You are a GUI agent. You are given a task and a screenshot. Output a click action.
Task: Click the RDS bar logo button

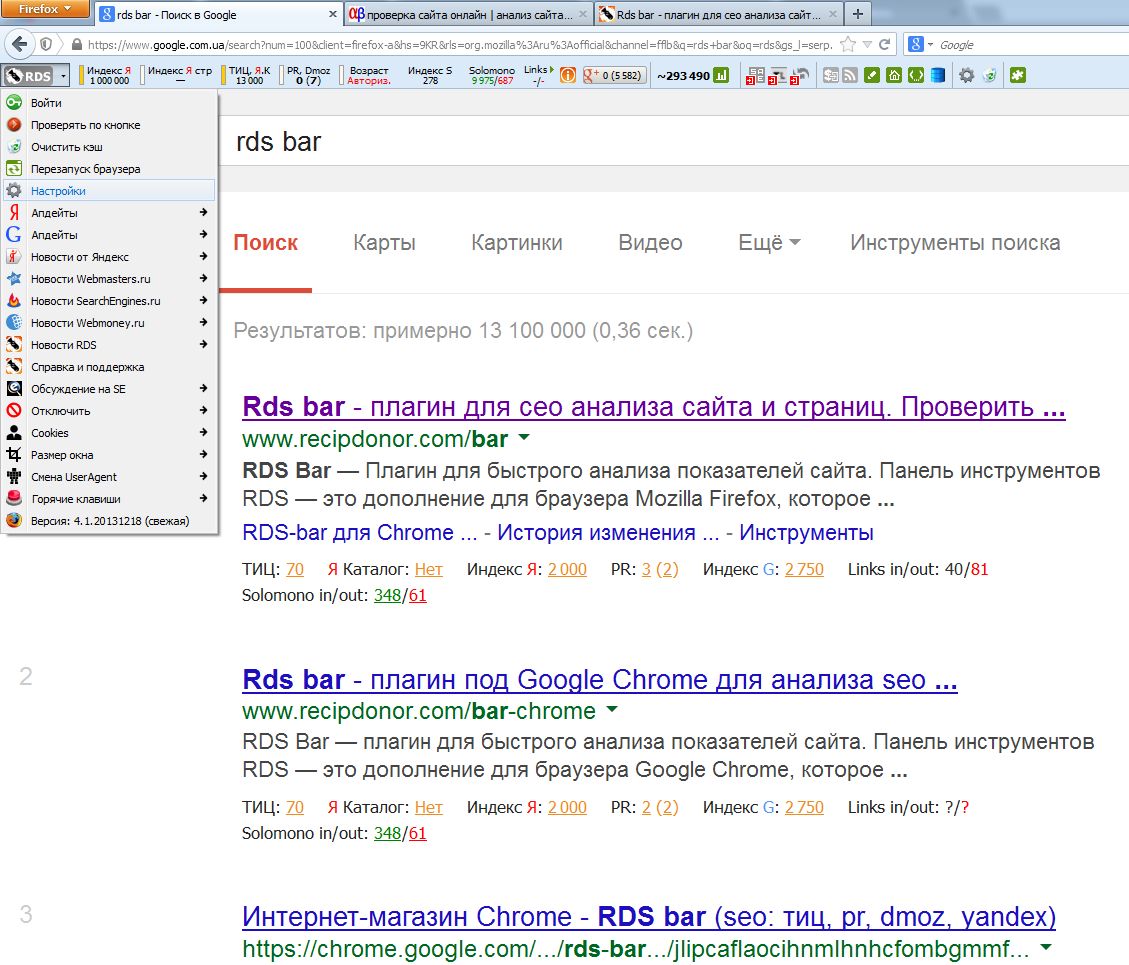click(28, 76)
